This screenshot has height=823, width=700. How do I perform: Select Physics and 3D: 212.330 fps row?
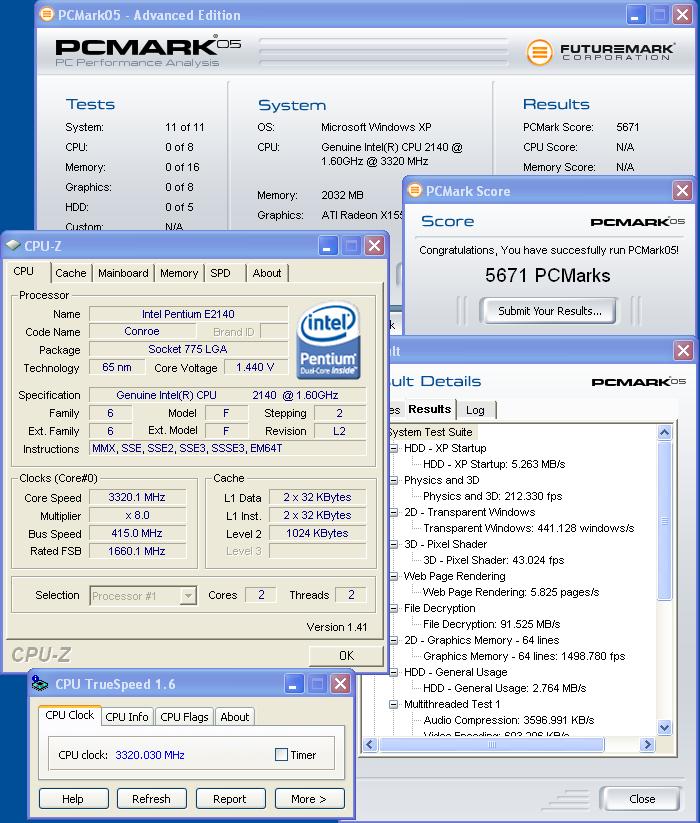[x=492, y=496]
